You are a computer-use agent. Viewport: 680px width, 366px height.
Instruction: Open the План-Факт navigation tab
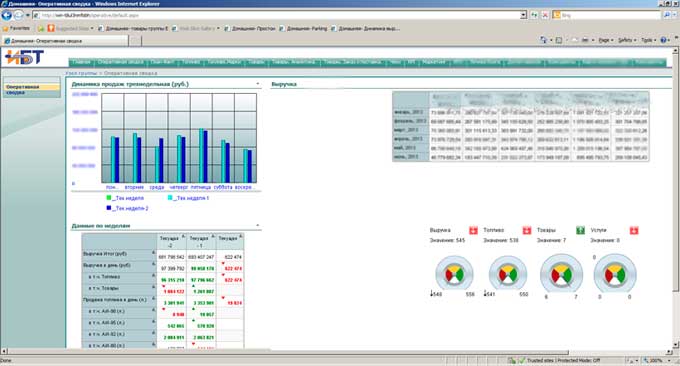coord(162,62)
